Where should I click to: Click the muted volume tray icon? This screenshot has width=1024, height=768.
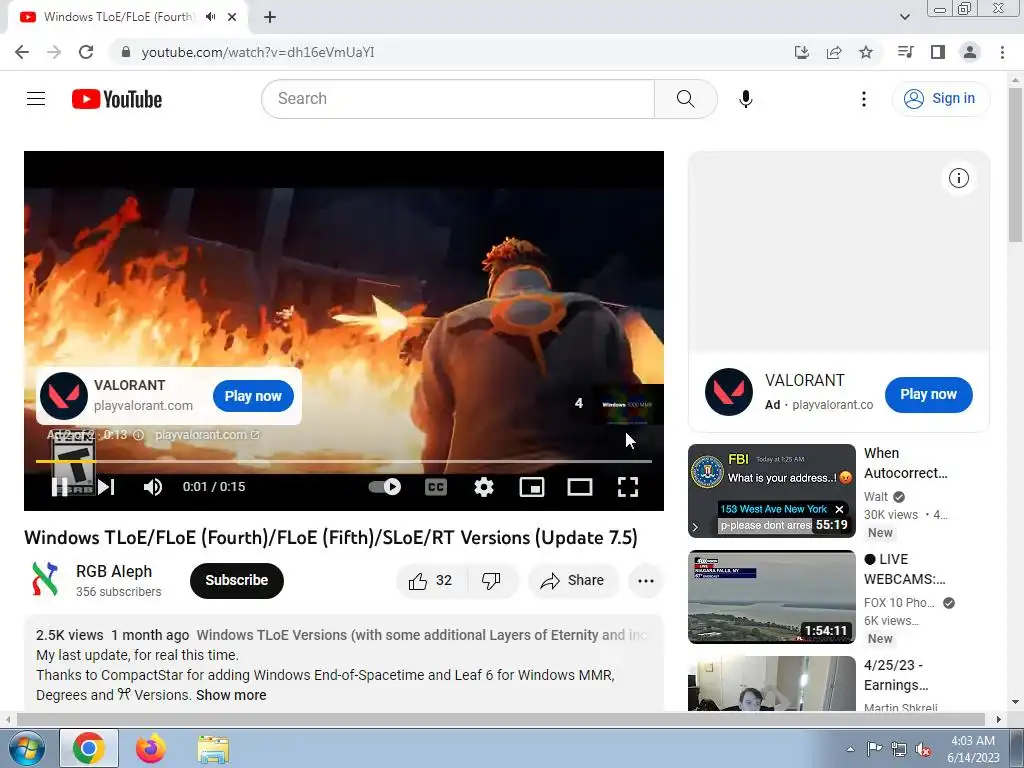(x=923, y=749)
